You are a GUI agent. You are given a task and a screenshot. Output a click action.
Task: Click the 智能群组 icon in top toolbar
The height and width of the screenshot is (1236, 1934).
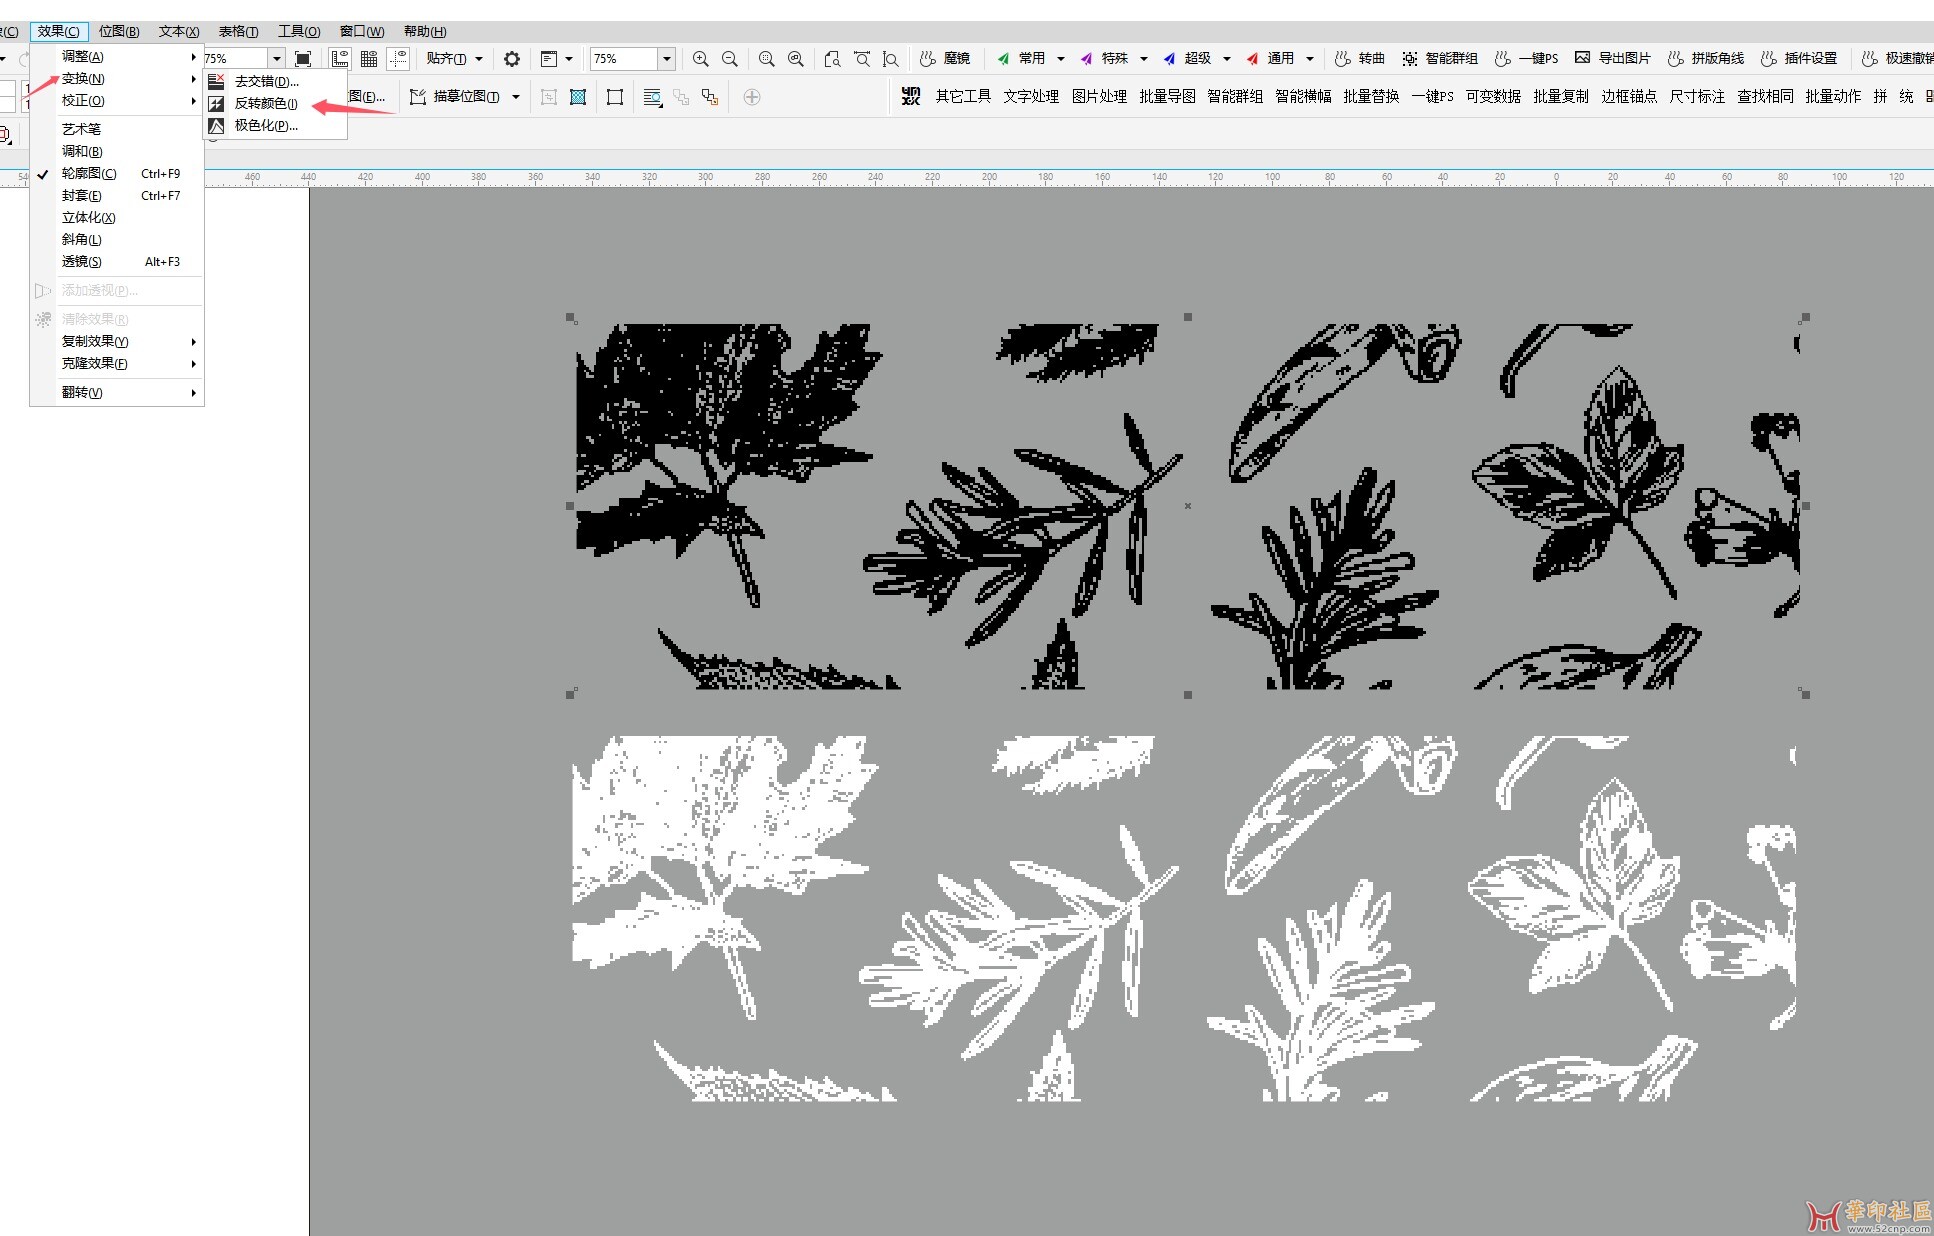point(1410,59)
